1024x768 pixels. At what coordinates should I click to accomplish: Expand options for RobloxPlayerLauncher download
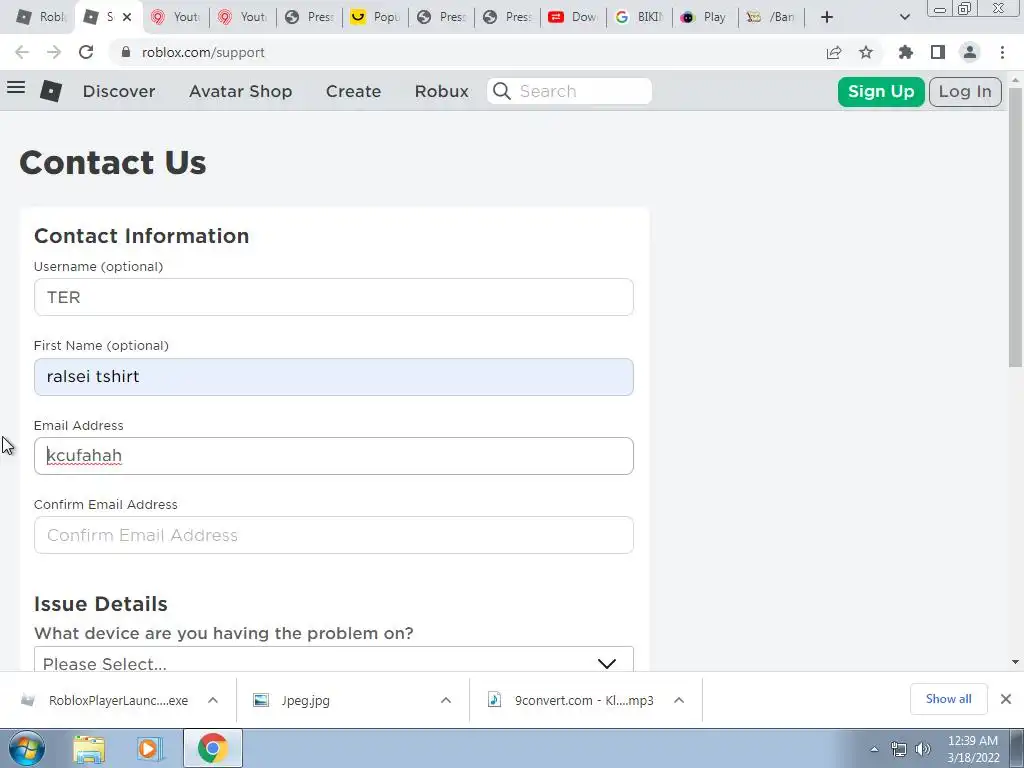tap(213, 700)
